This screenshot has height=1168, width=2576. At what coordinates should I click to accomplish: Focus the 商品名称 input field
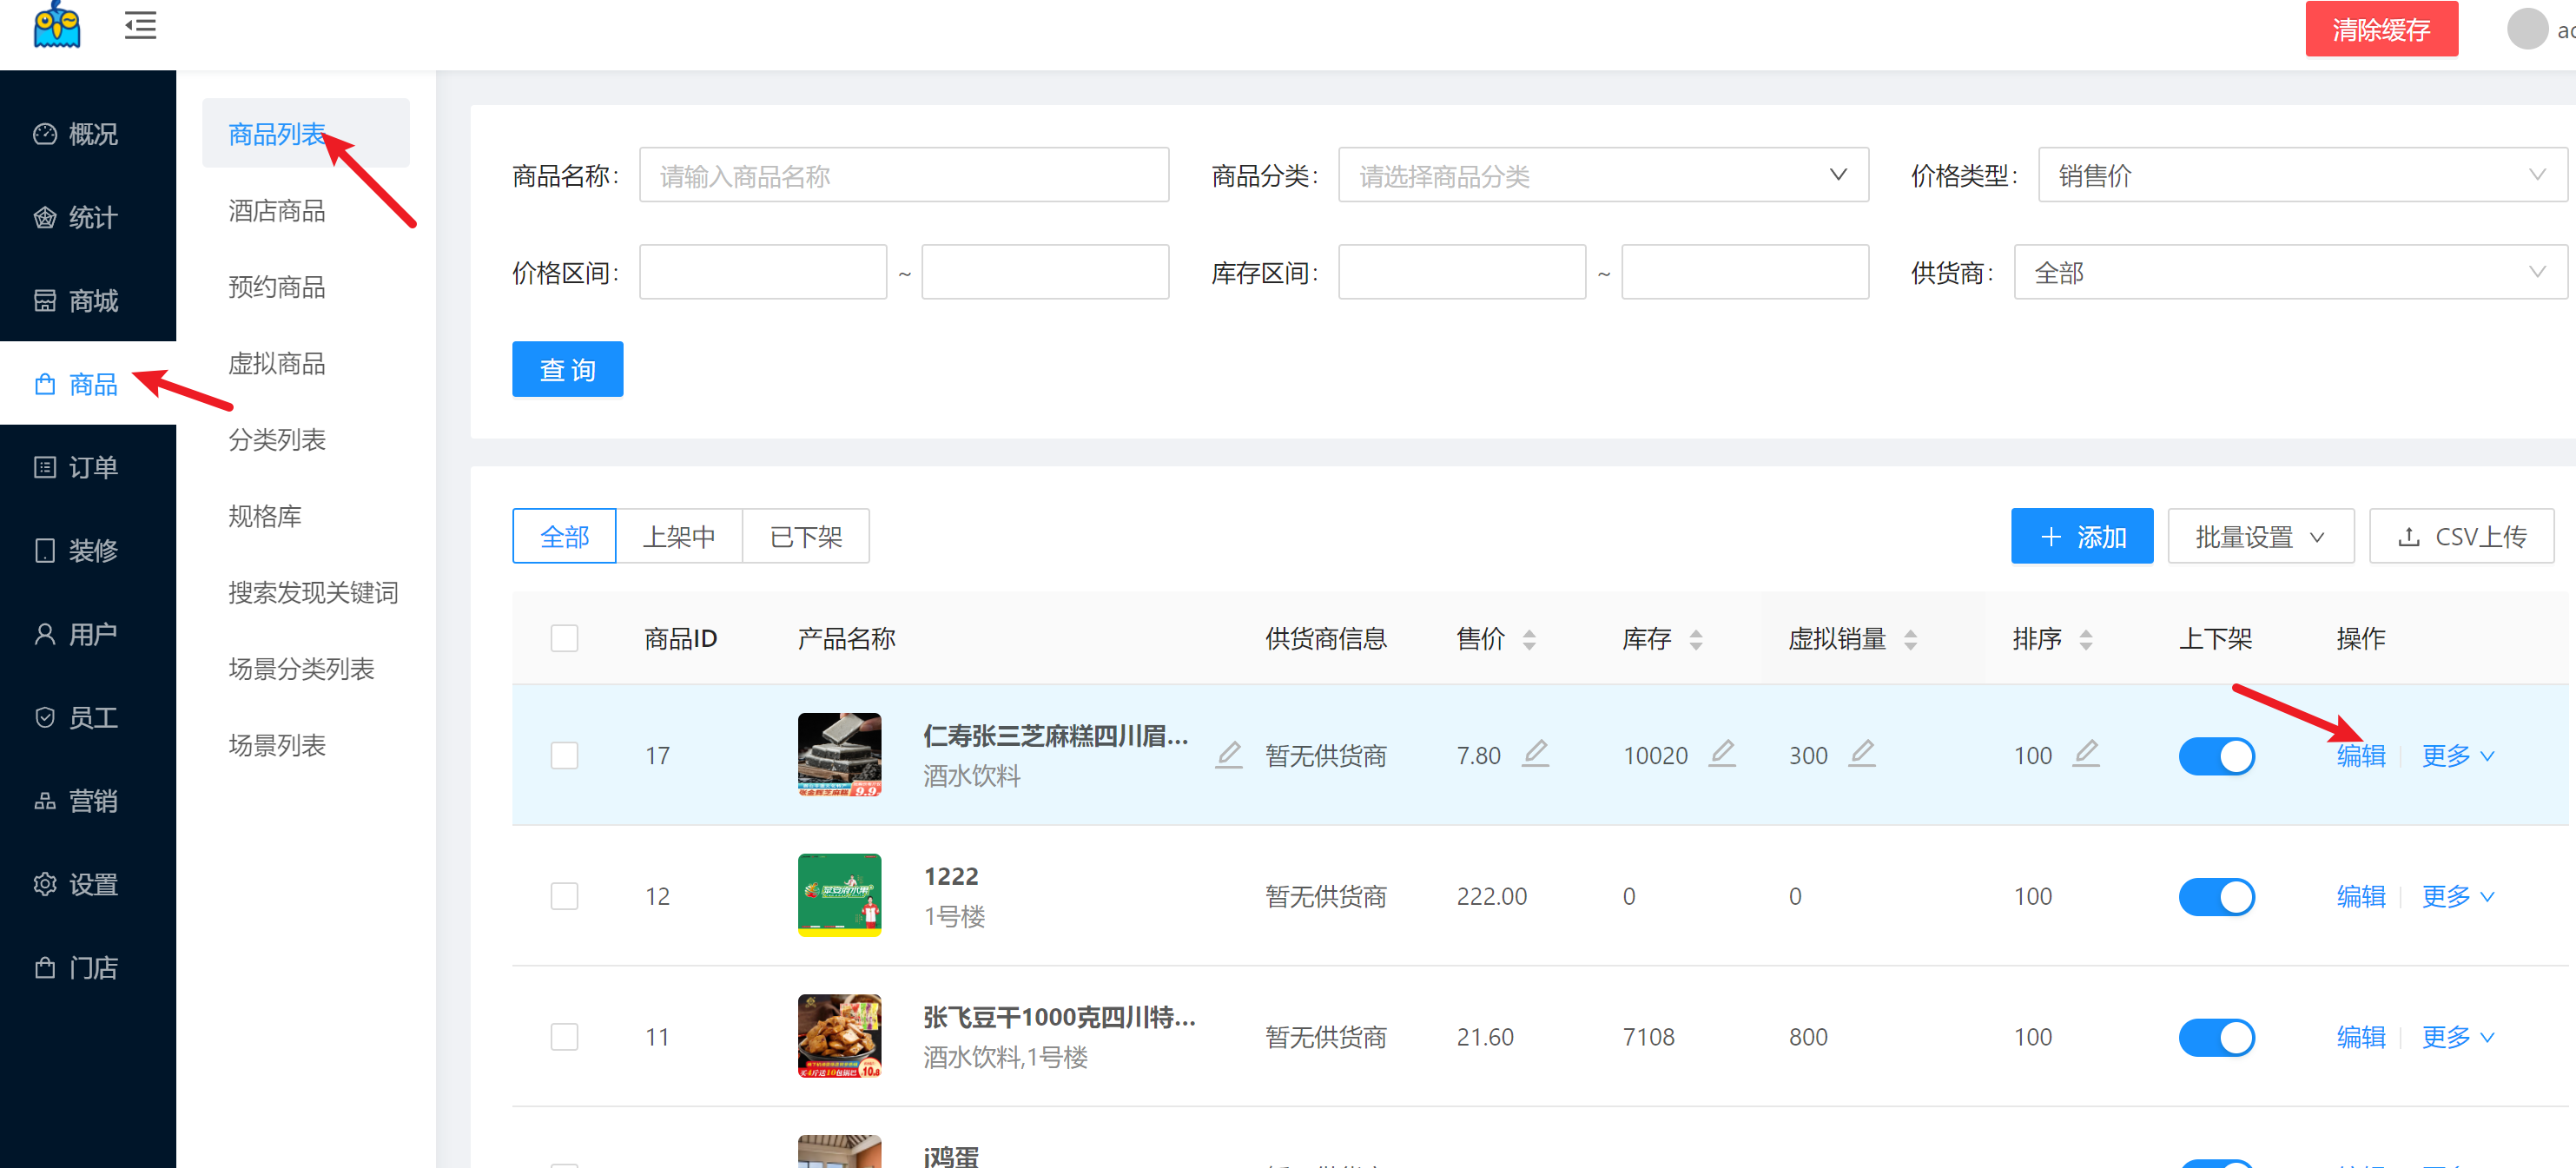[x=903, y=176]
